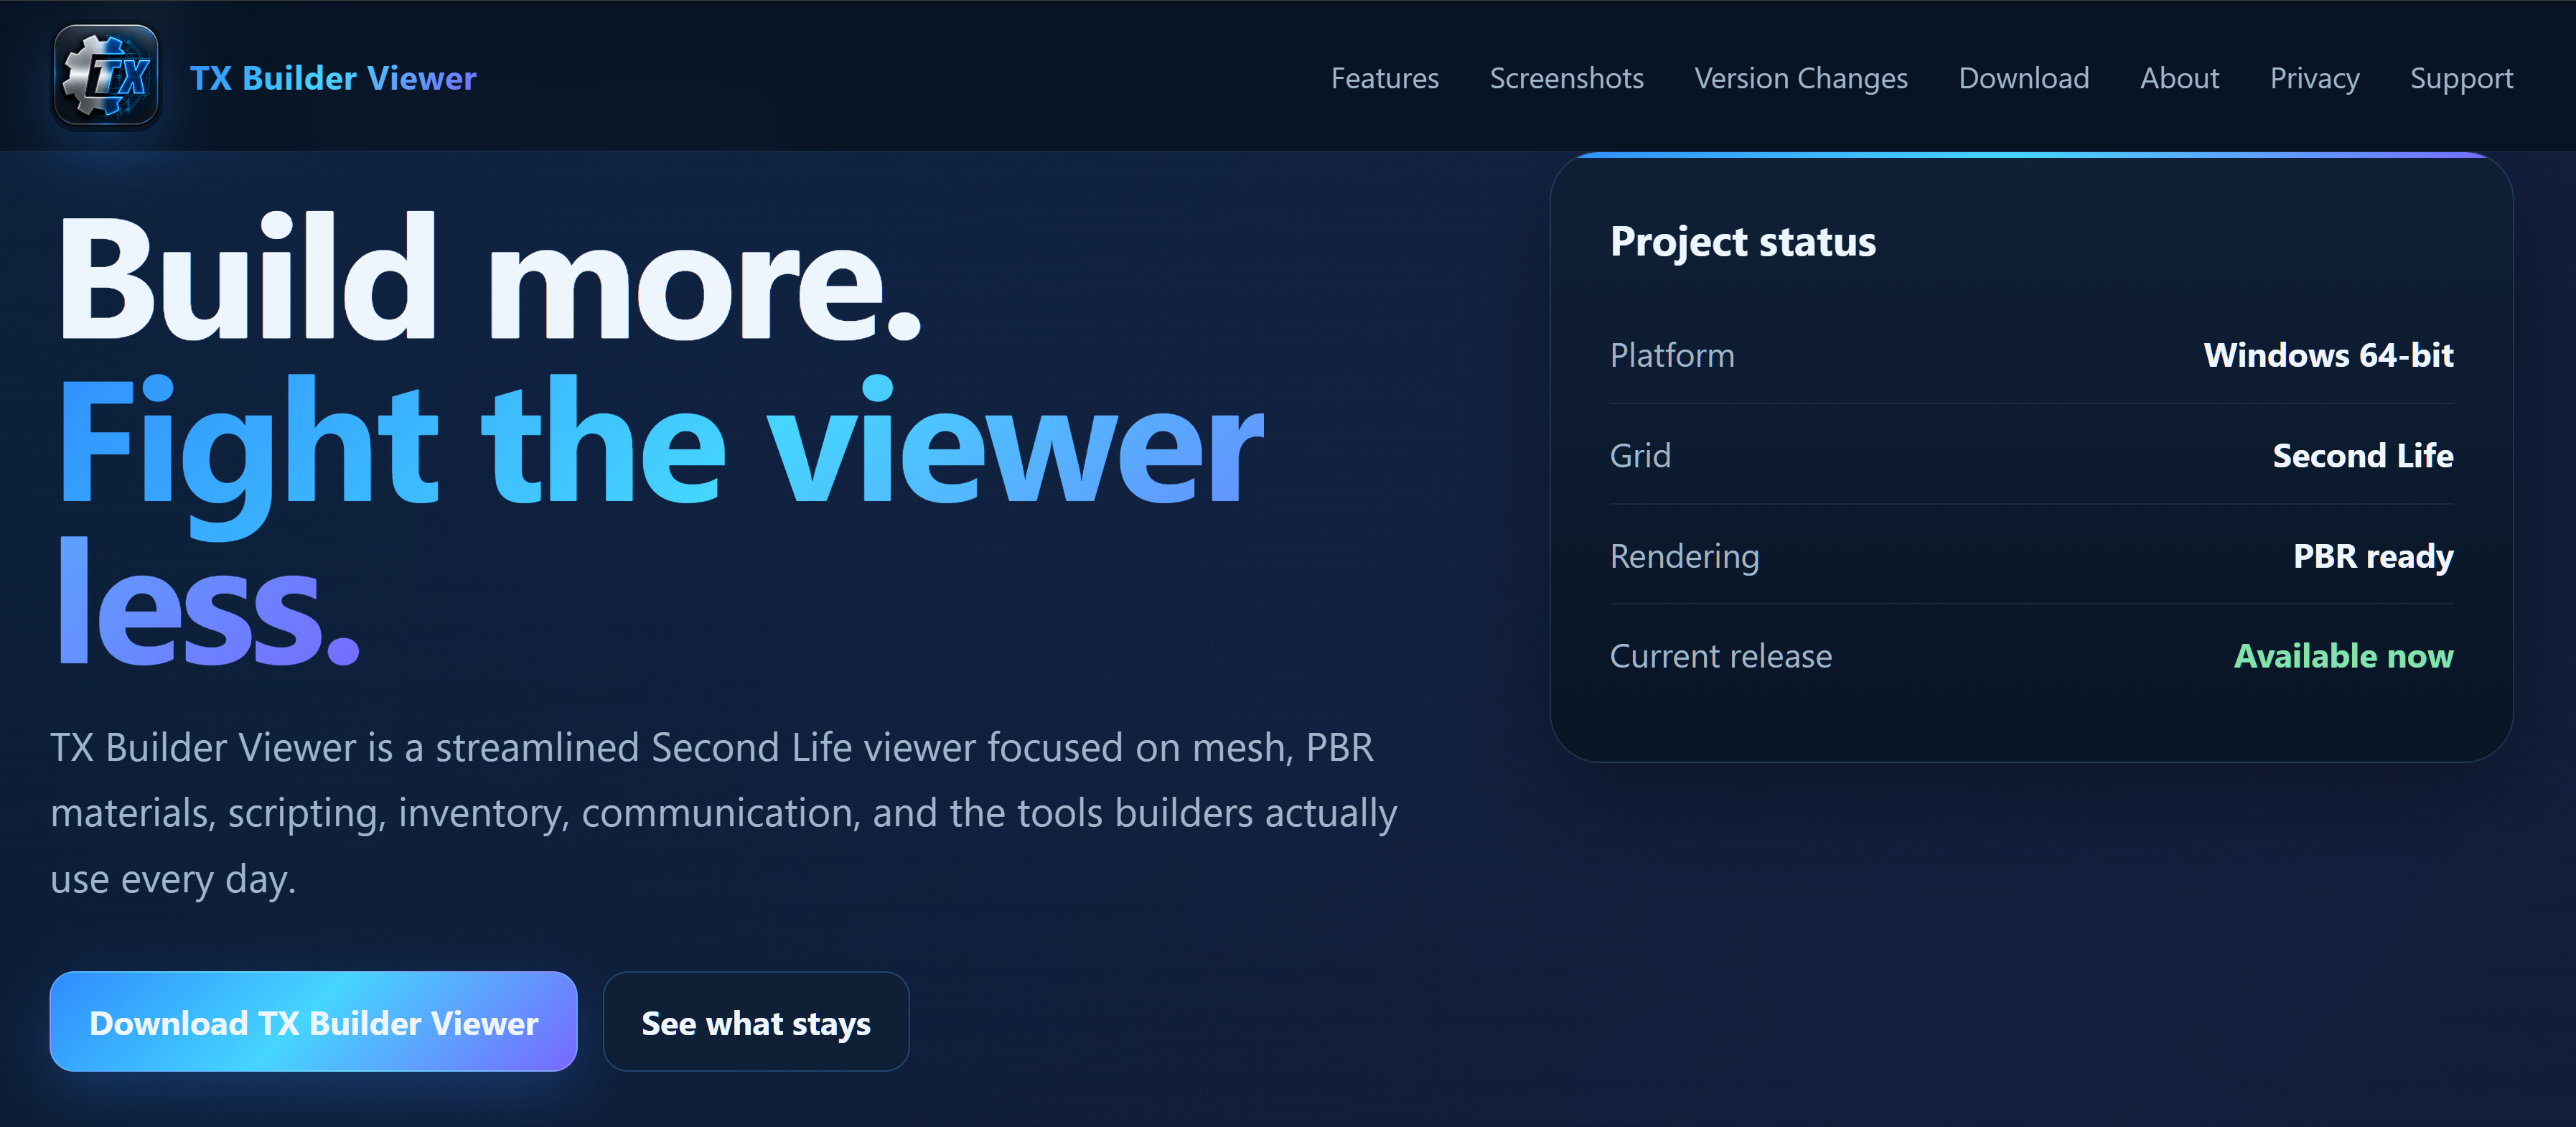
Task: Click the See what stays button
Action: pos(756,1022)
